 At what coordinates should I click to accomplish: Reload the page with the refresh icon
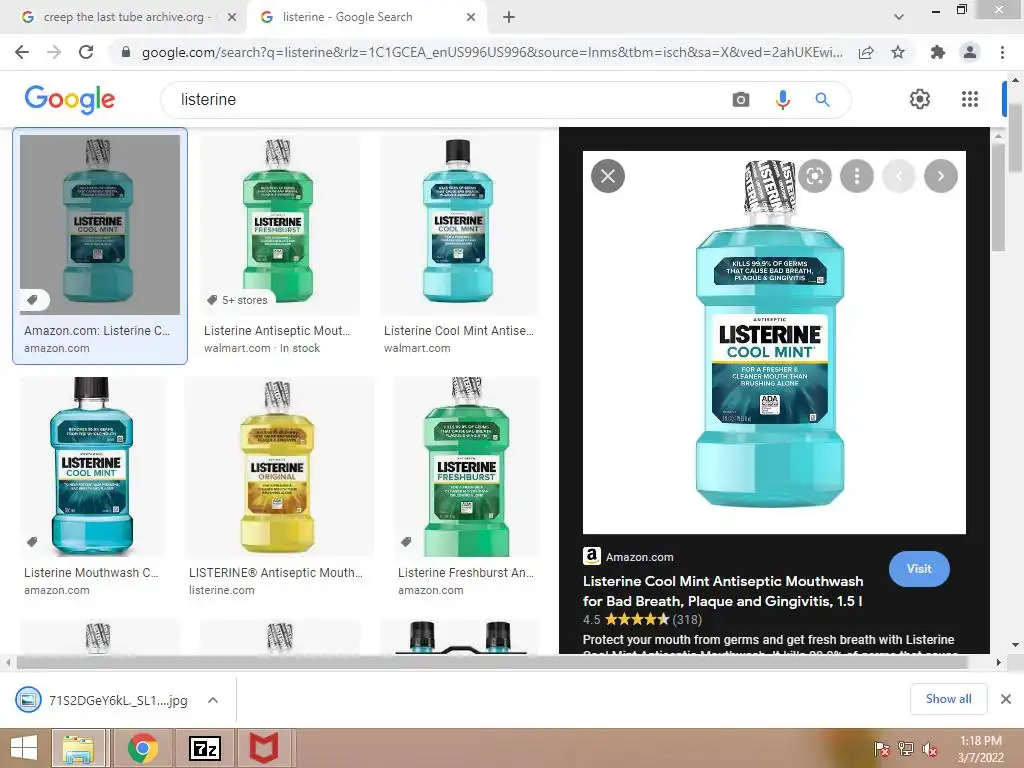click(86, 52)
